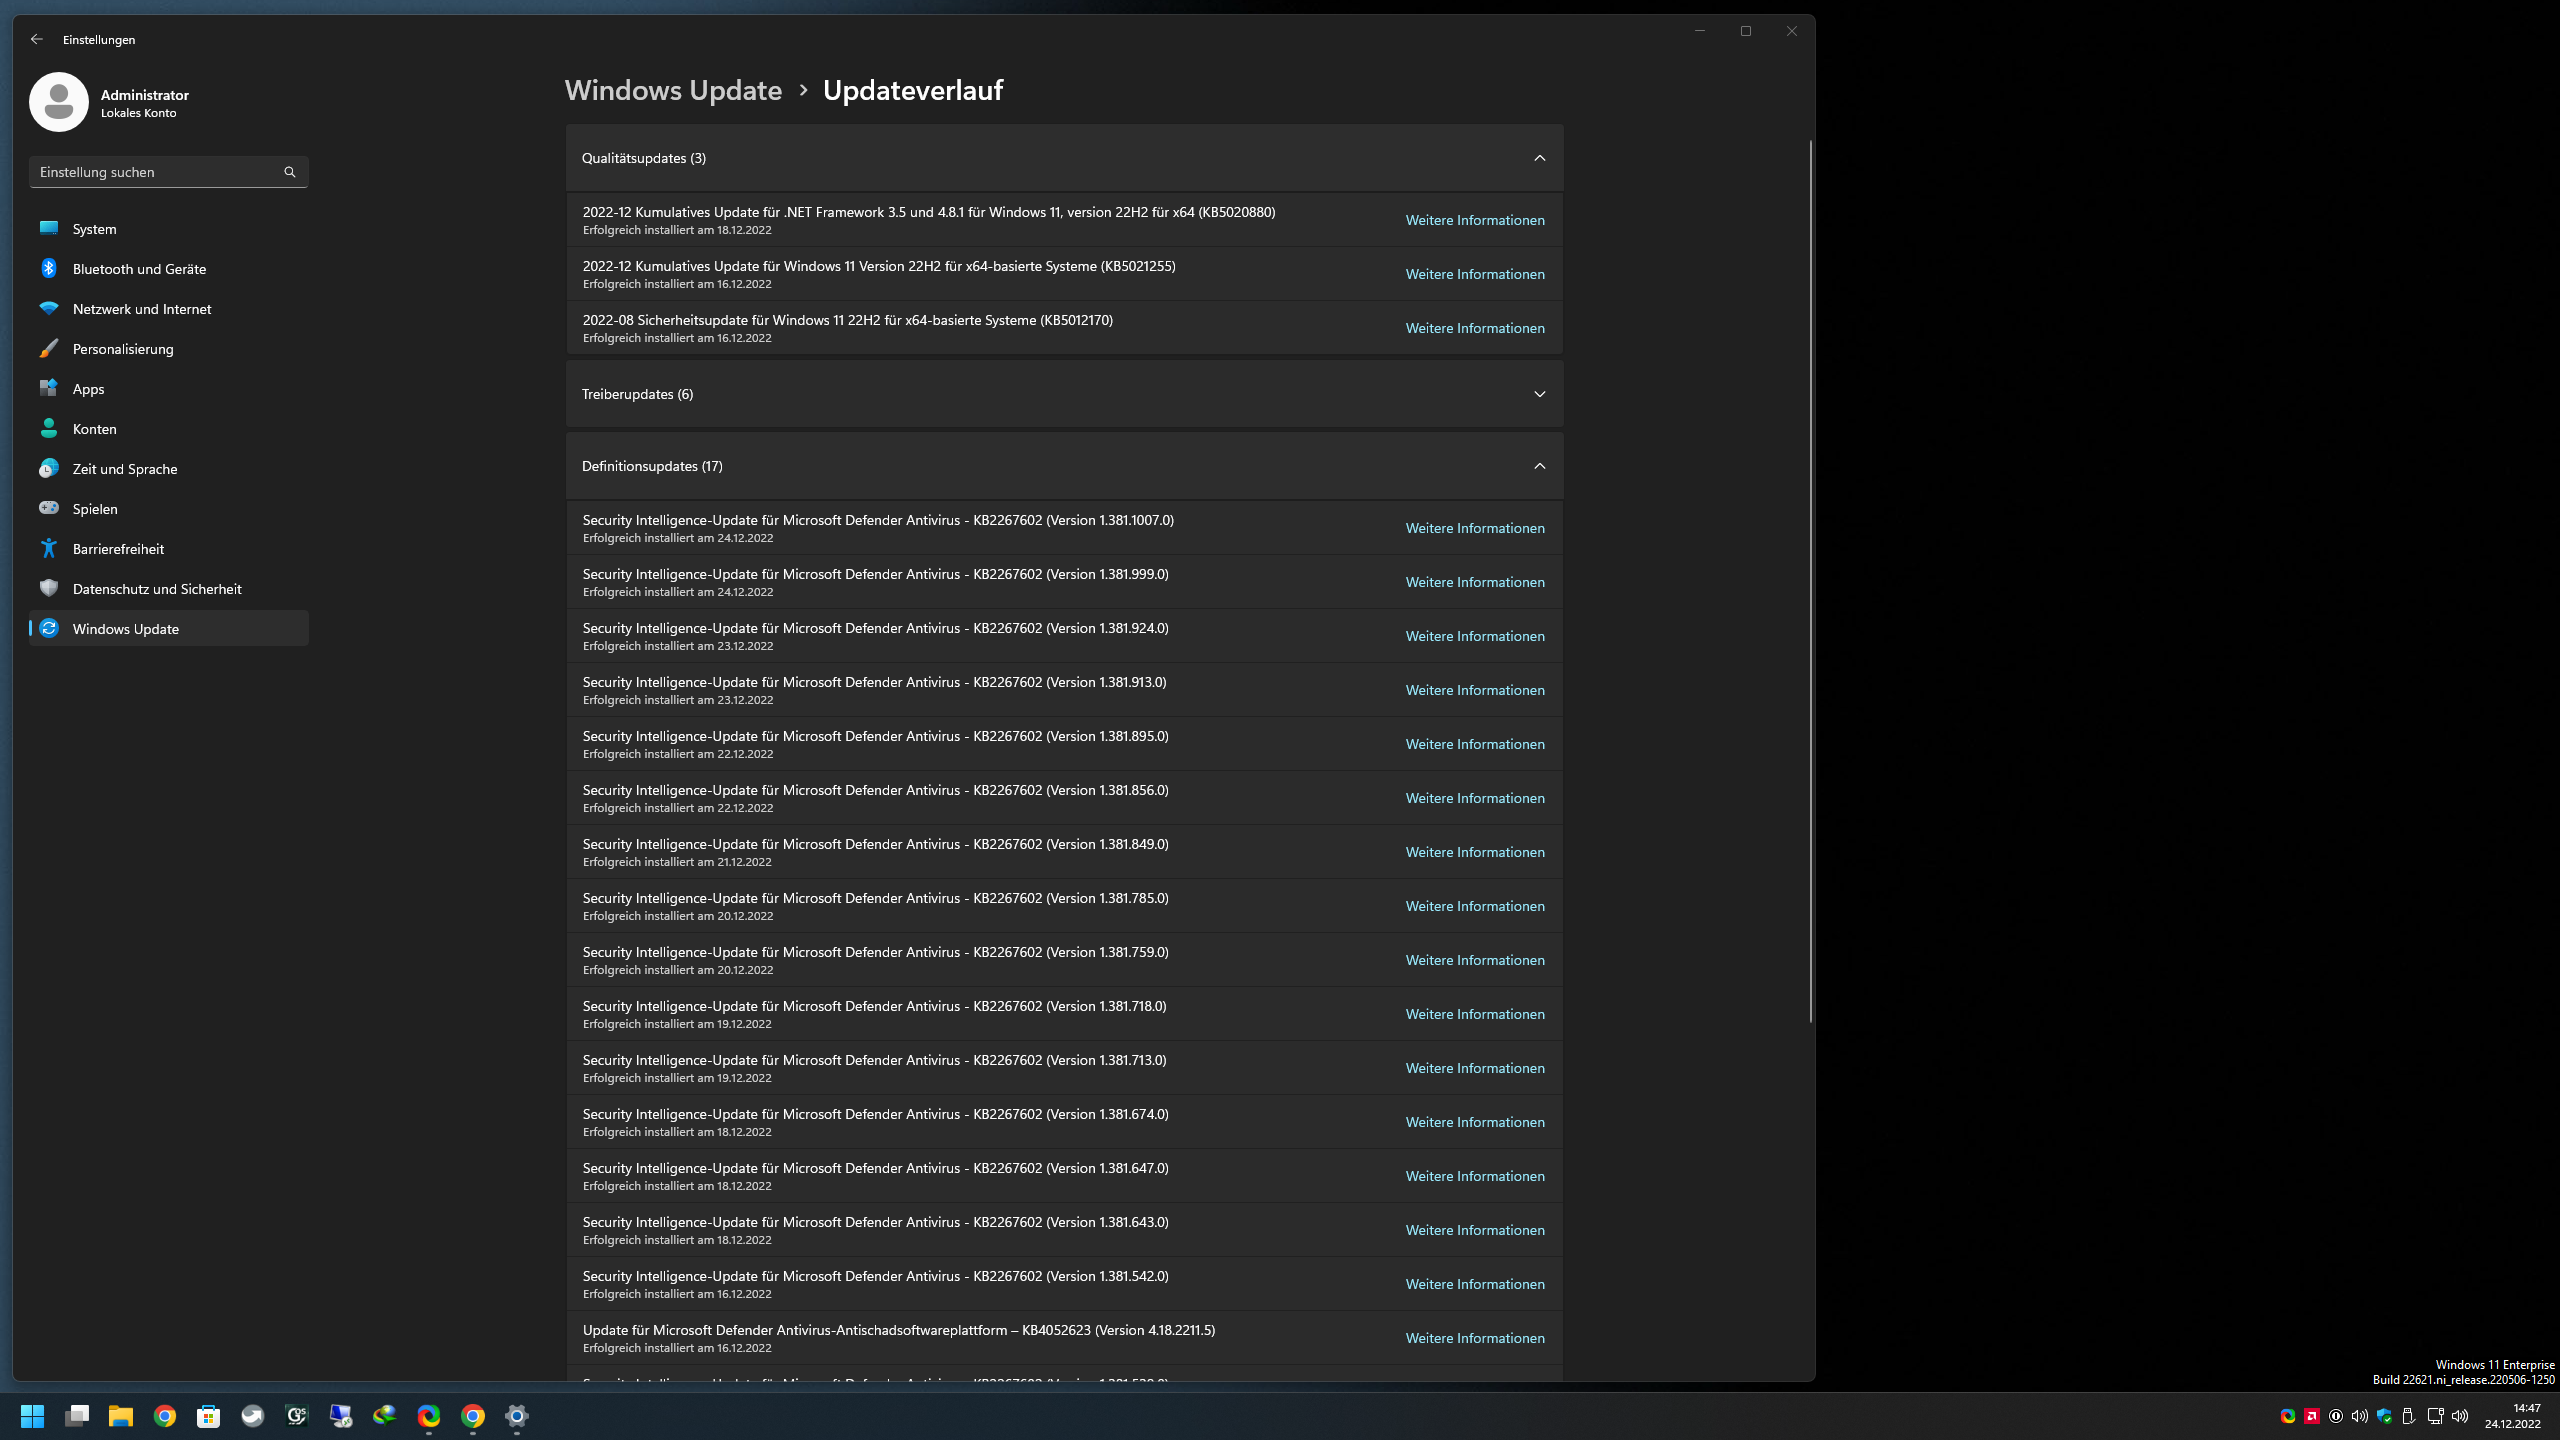Go back to the Windows Update breadcrumb

(x=673, y=90)
